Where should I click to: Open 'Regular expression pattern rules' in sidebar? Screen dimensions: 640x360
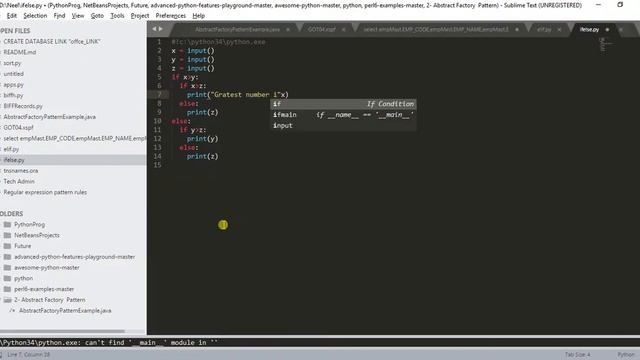click(x=45, y=192)
